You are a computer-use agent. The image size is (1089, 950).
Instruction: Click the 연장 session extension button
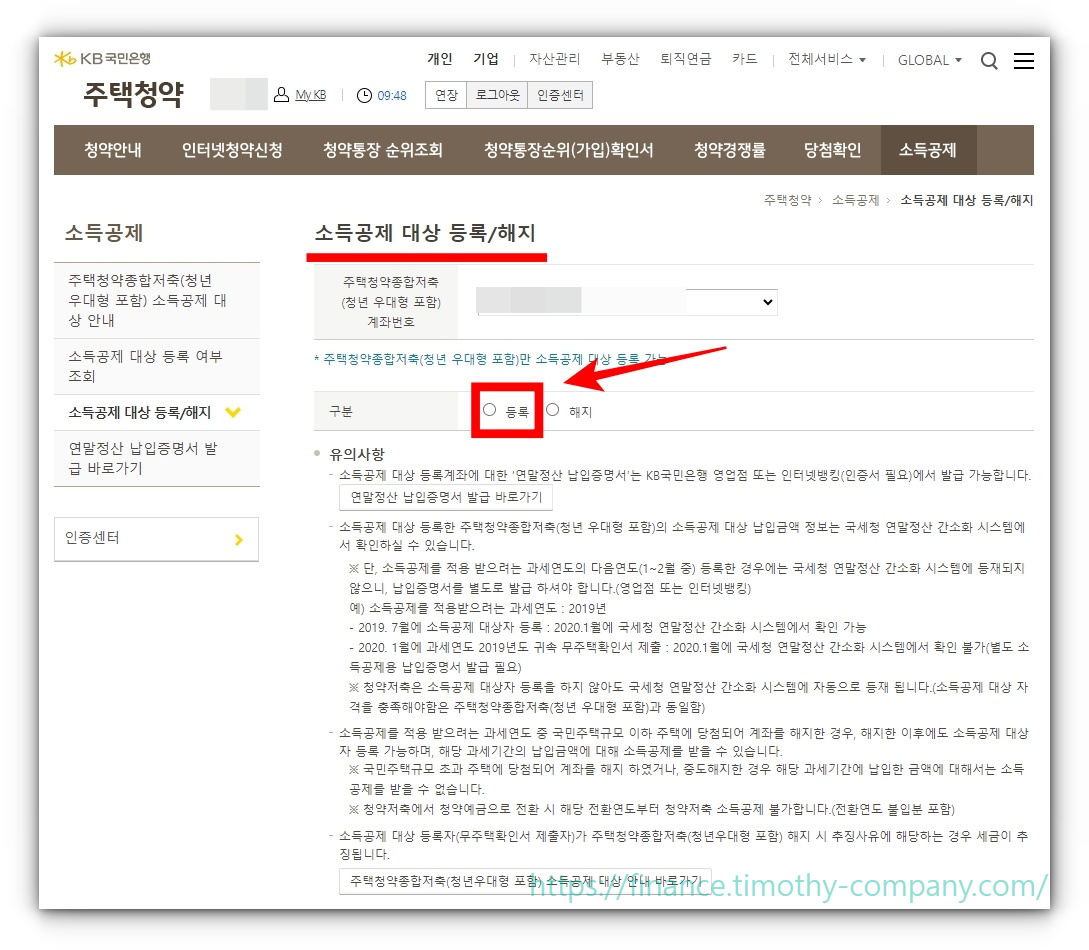click(x=446, y=95)
